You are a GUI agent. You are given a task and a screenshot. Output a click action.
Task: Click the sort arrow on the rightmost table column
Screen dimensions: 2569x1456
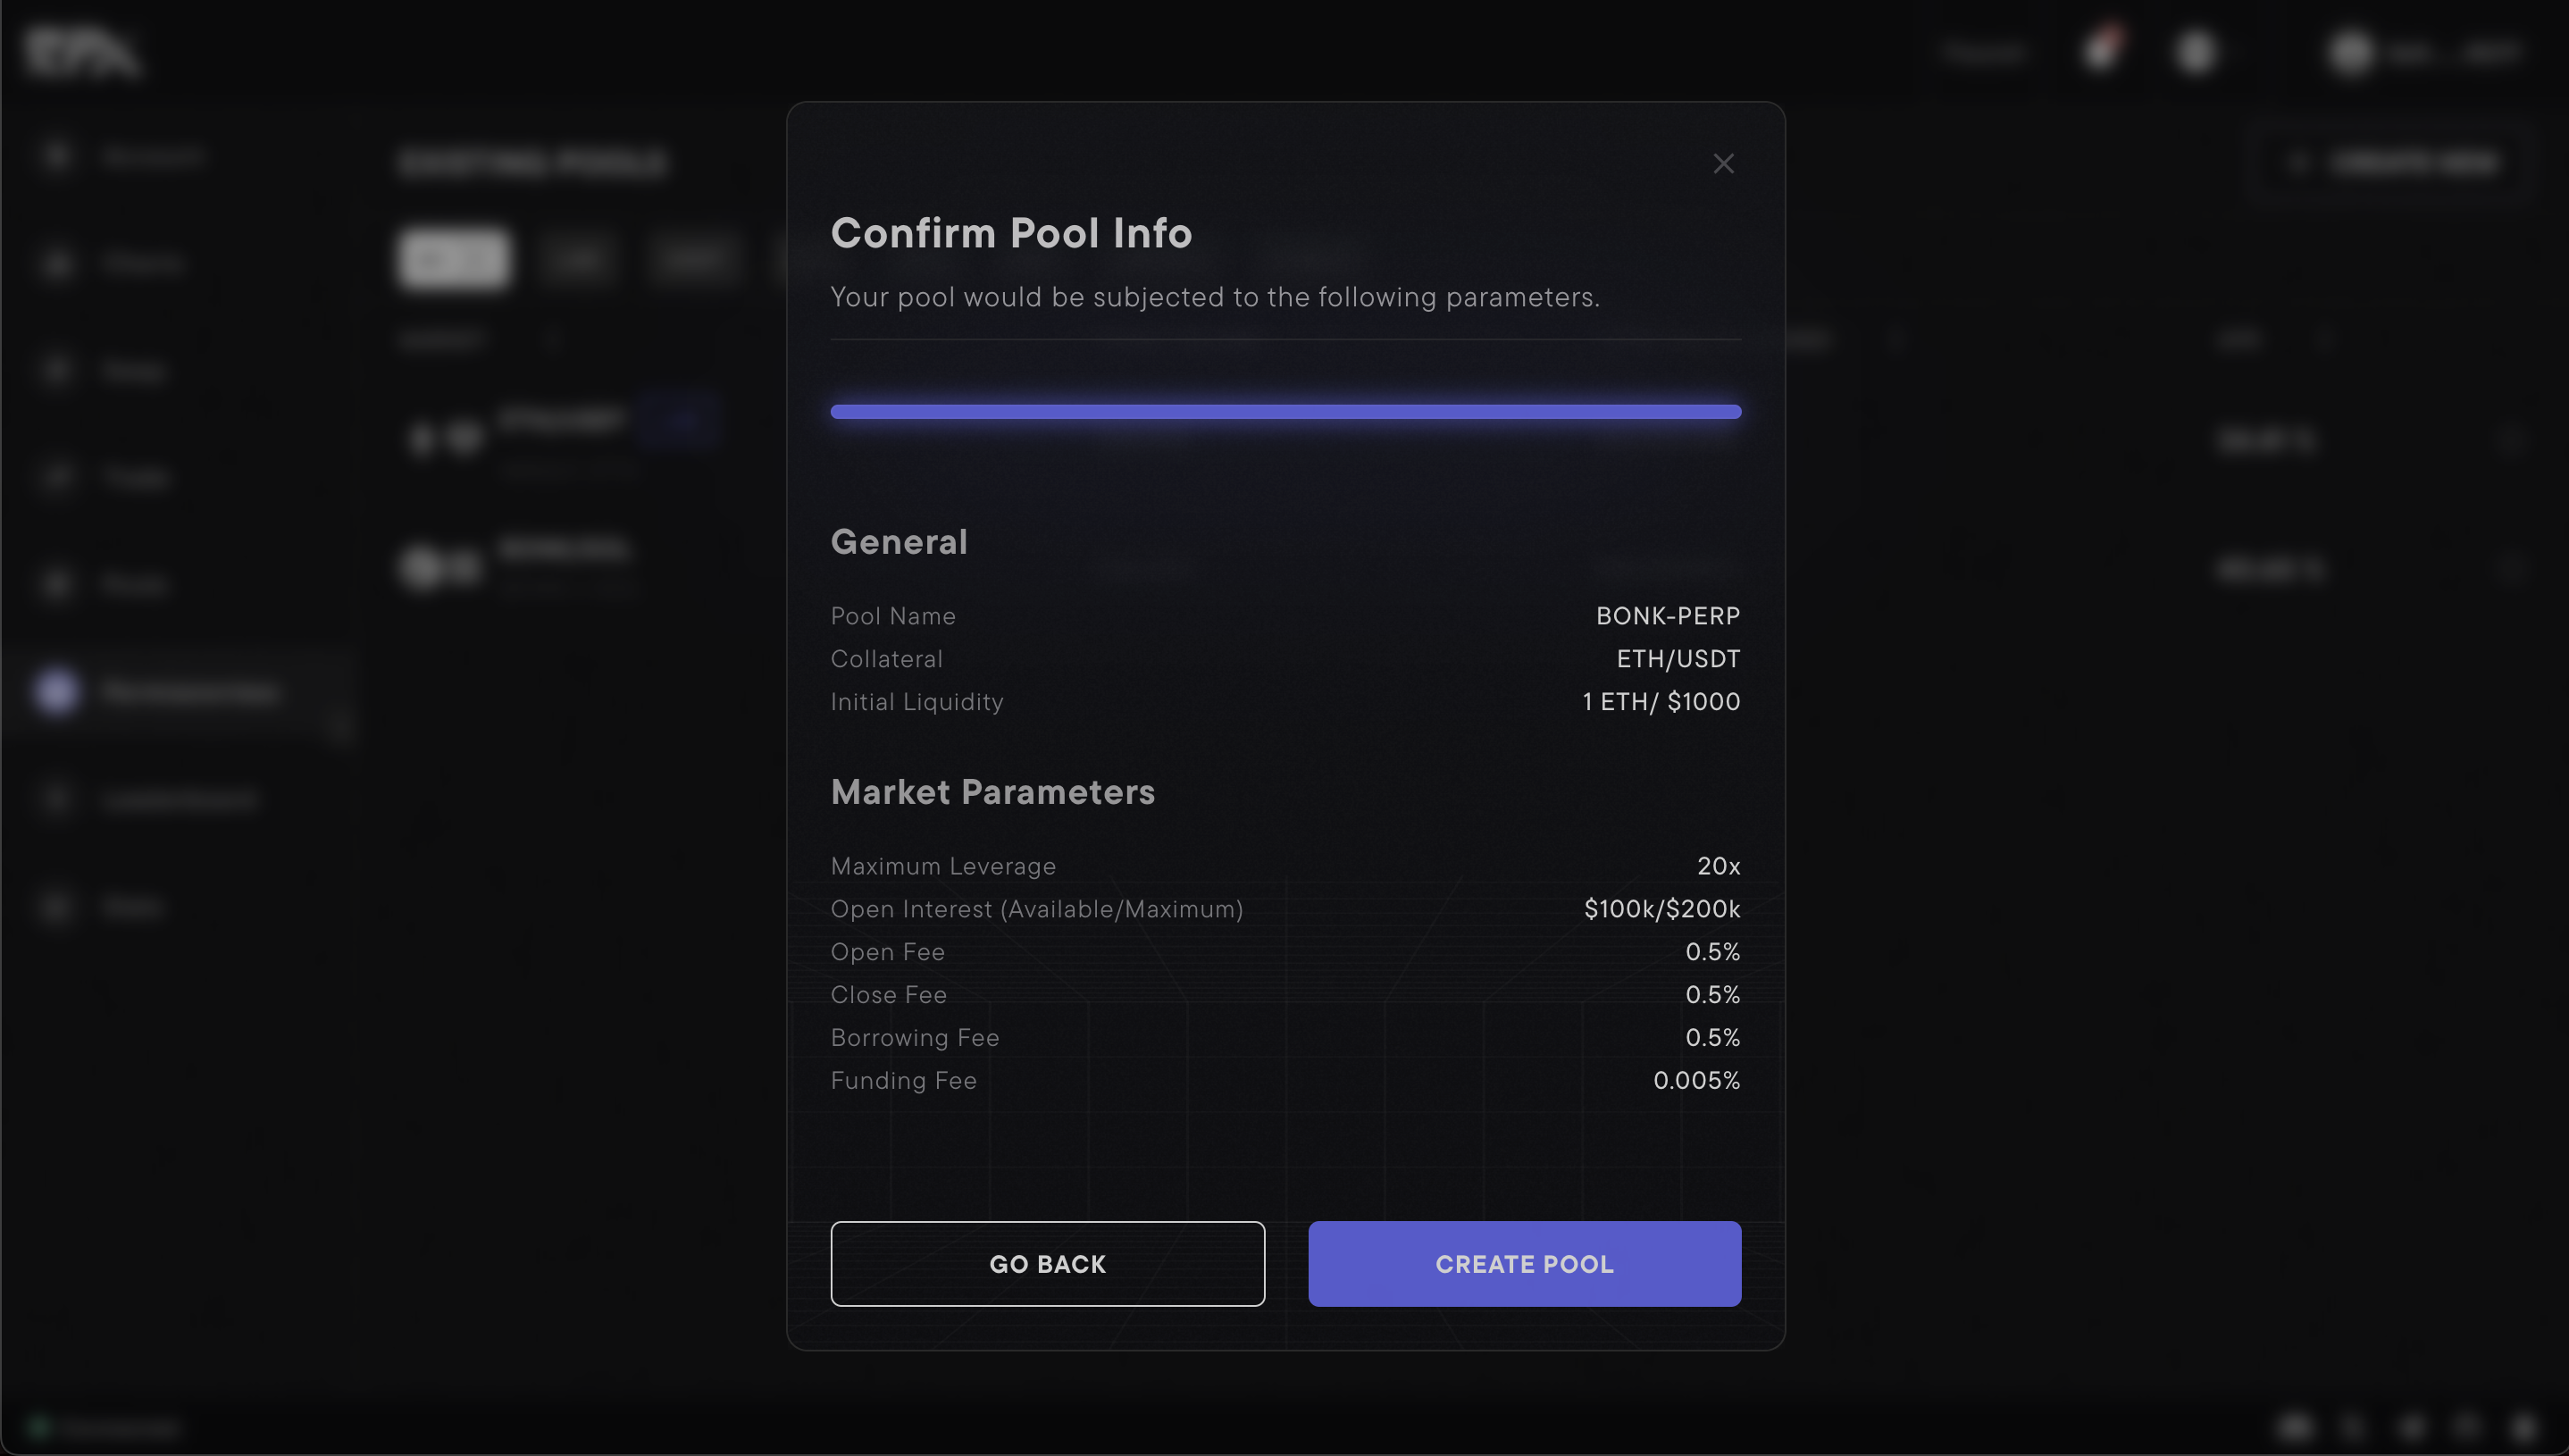click(2327, 339)
